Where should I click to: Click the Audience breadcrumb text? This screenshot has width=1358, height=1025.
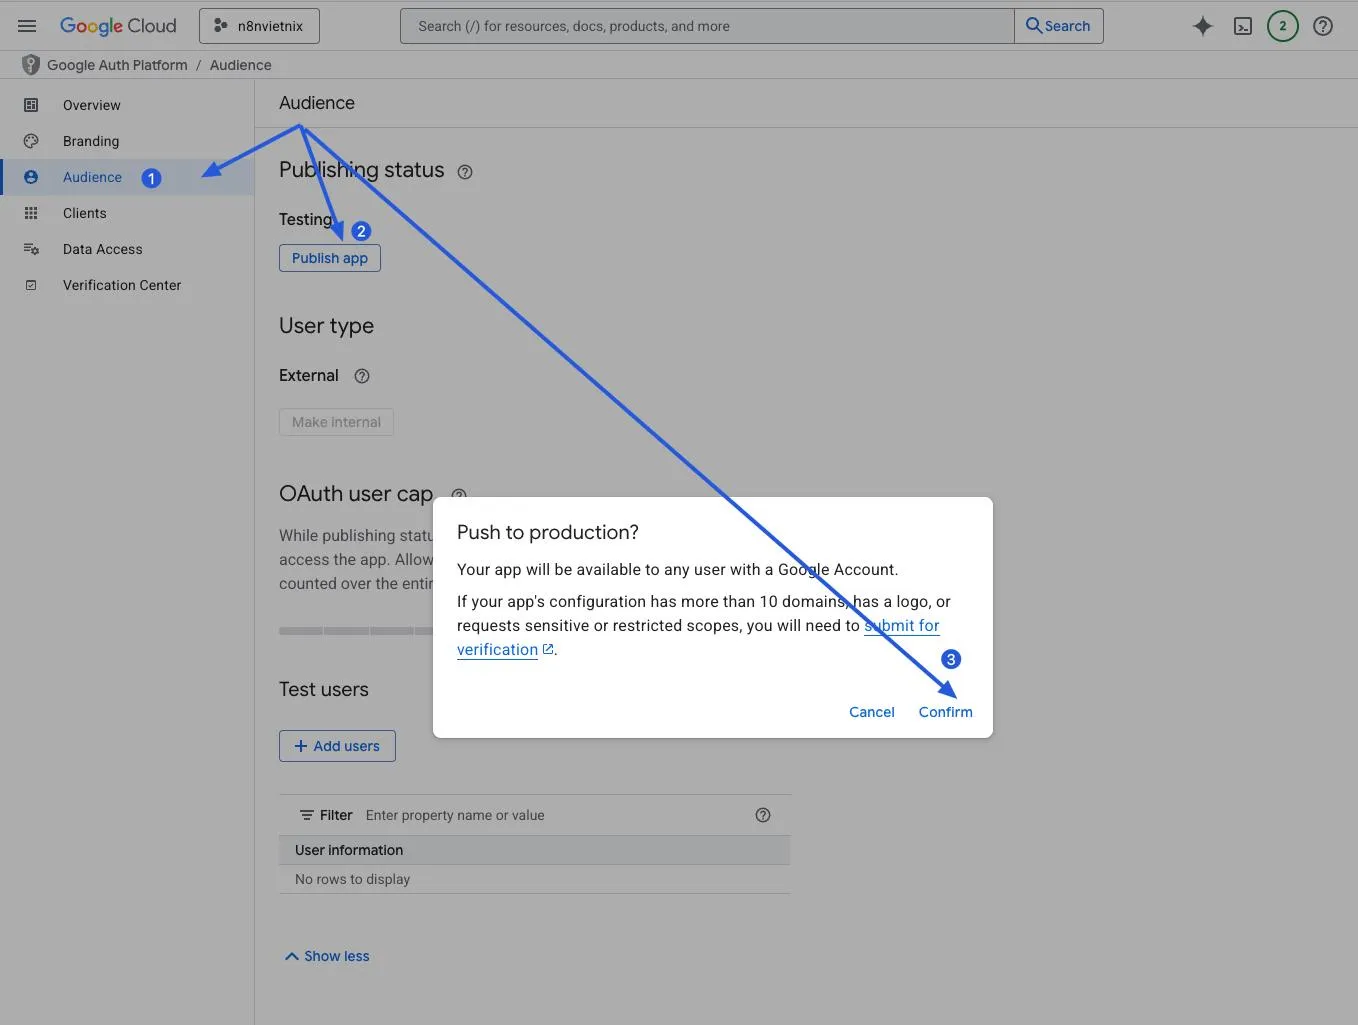tap(240, 65)
